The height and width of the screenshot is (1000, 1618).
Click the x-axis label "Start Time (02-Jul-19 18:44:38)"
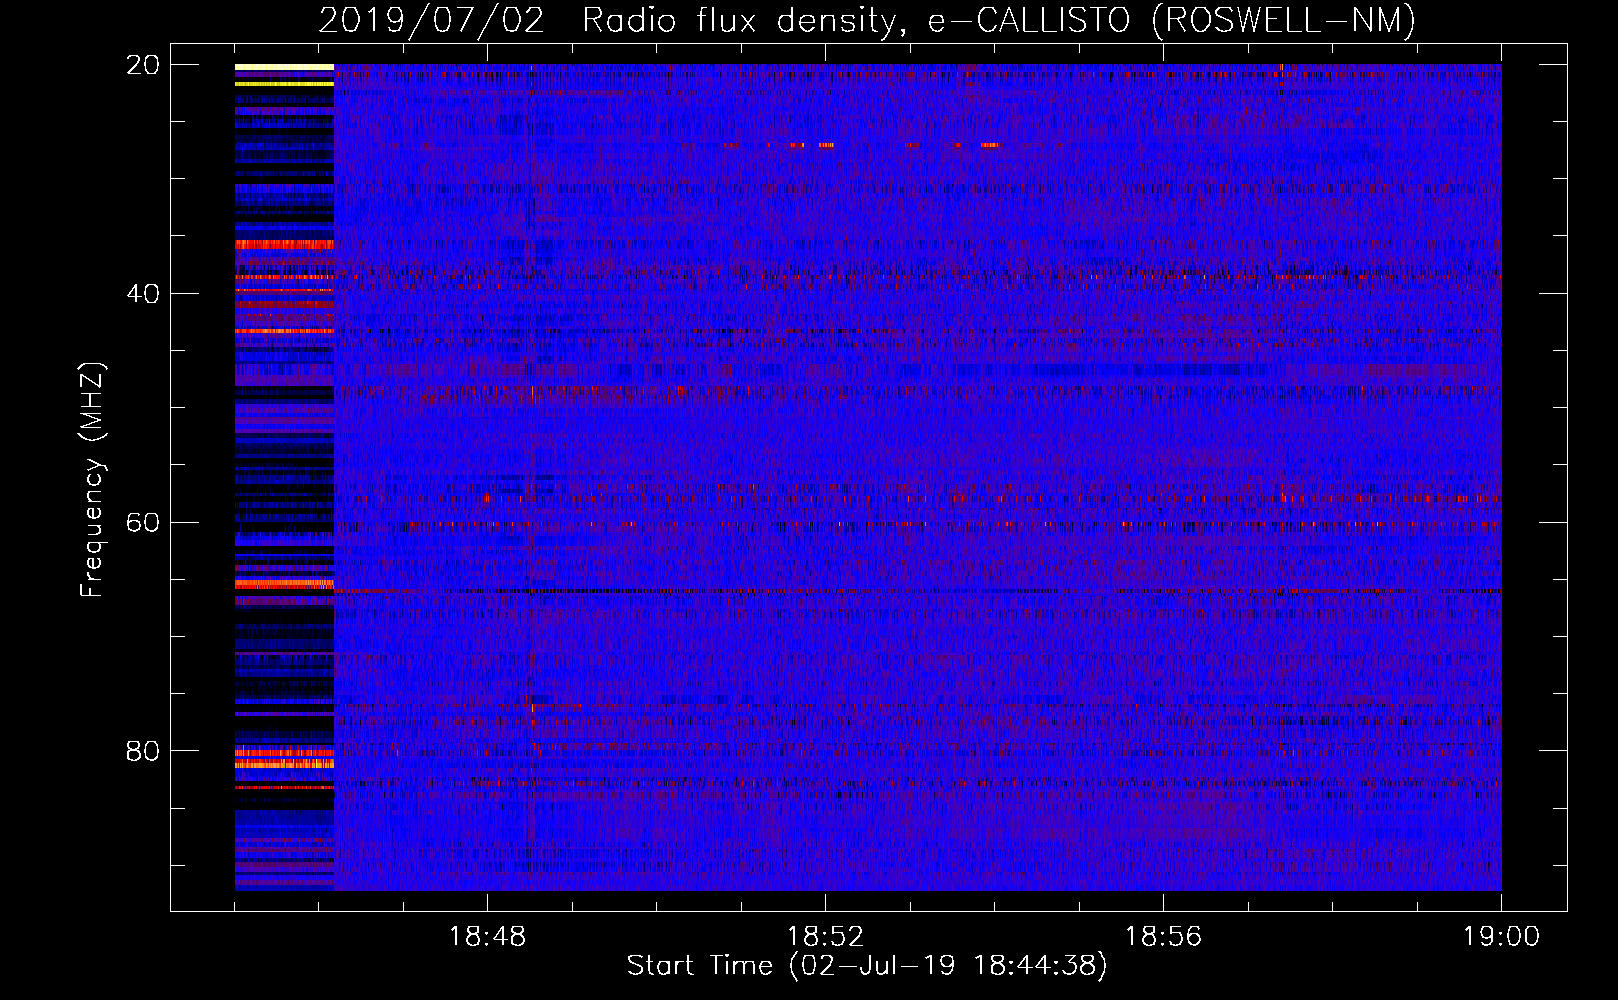click(867, 966)
